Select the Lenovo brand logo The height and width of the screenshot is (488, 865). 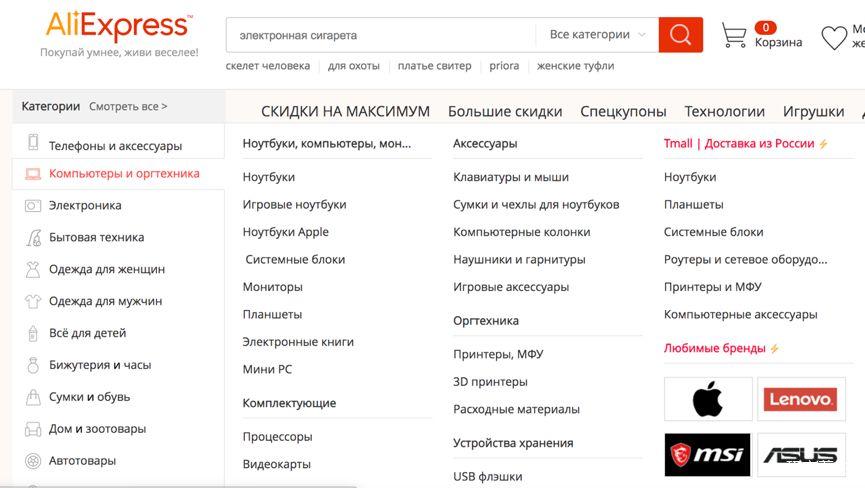click(801, 399)
